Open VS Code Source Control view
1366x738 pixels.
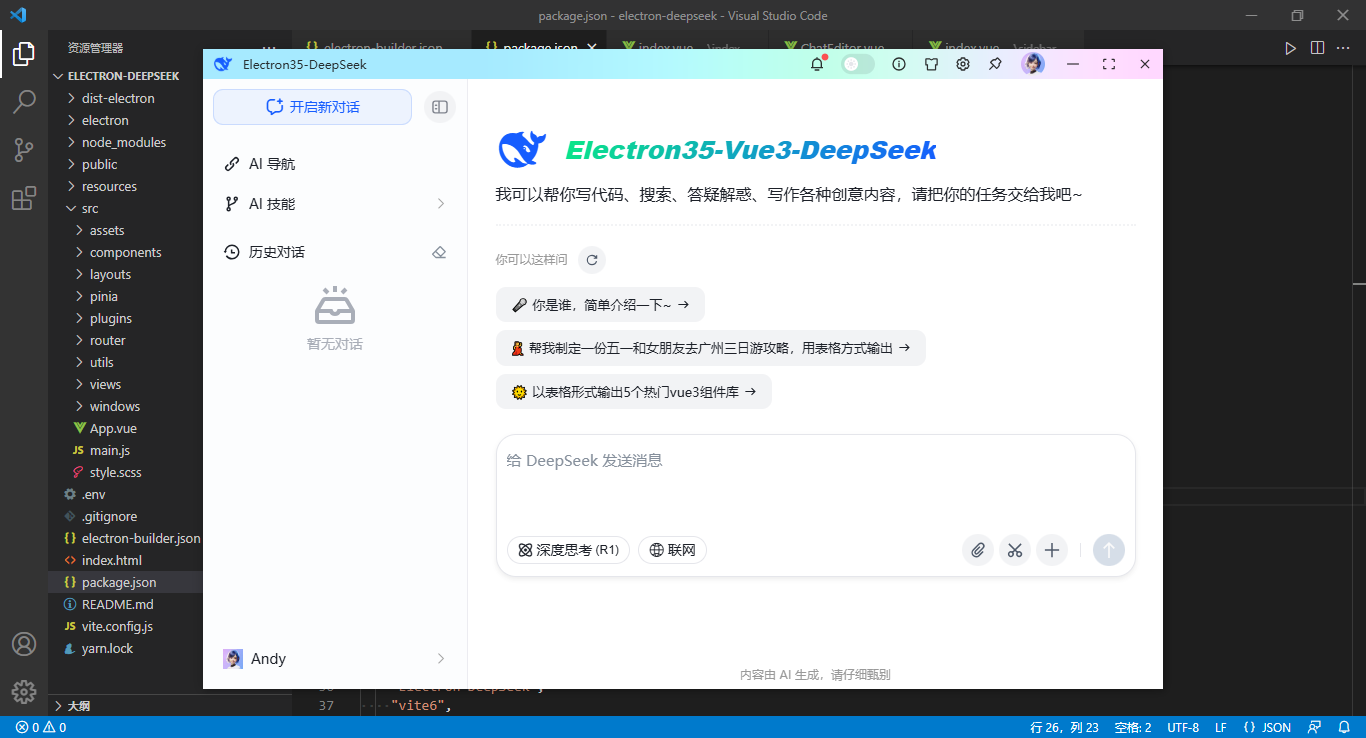tap(24, 150)
